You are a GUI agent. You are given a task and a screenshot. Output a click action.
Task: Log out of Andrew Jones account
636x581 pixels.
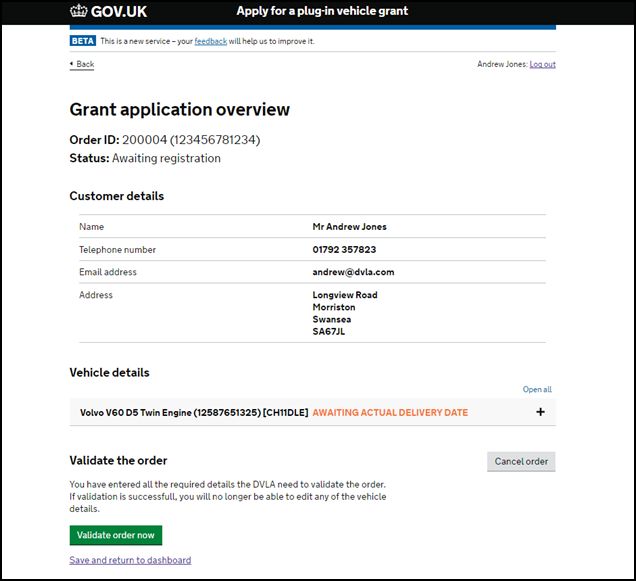coord(542,64)
